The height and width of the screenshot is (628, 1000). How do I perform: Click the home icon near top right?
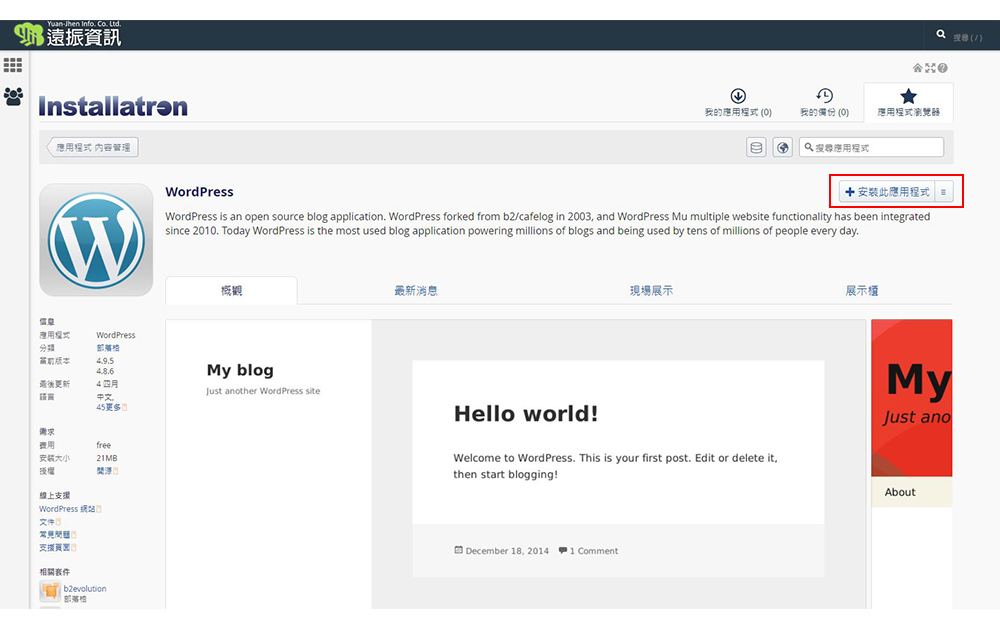(918, 68)
